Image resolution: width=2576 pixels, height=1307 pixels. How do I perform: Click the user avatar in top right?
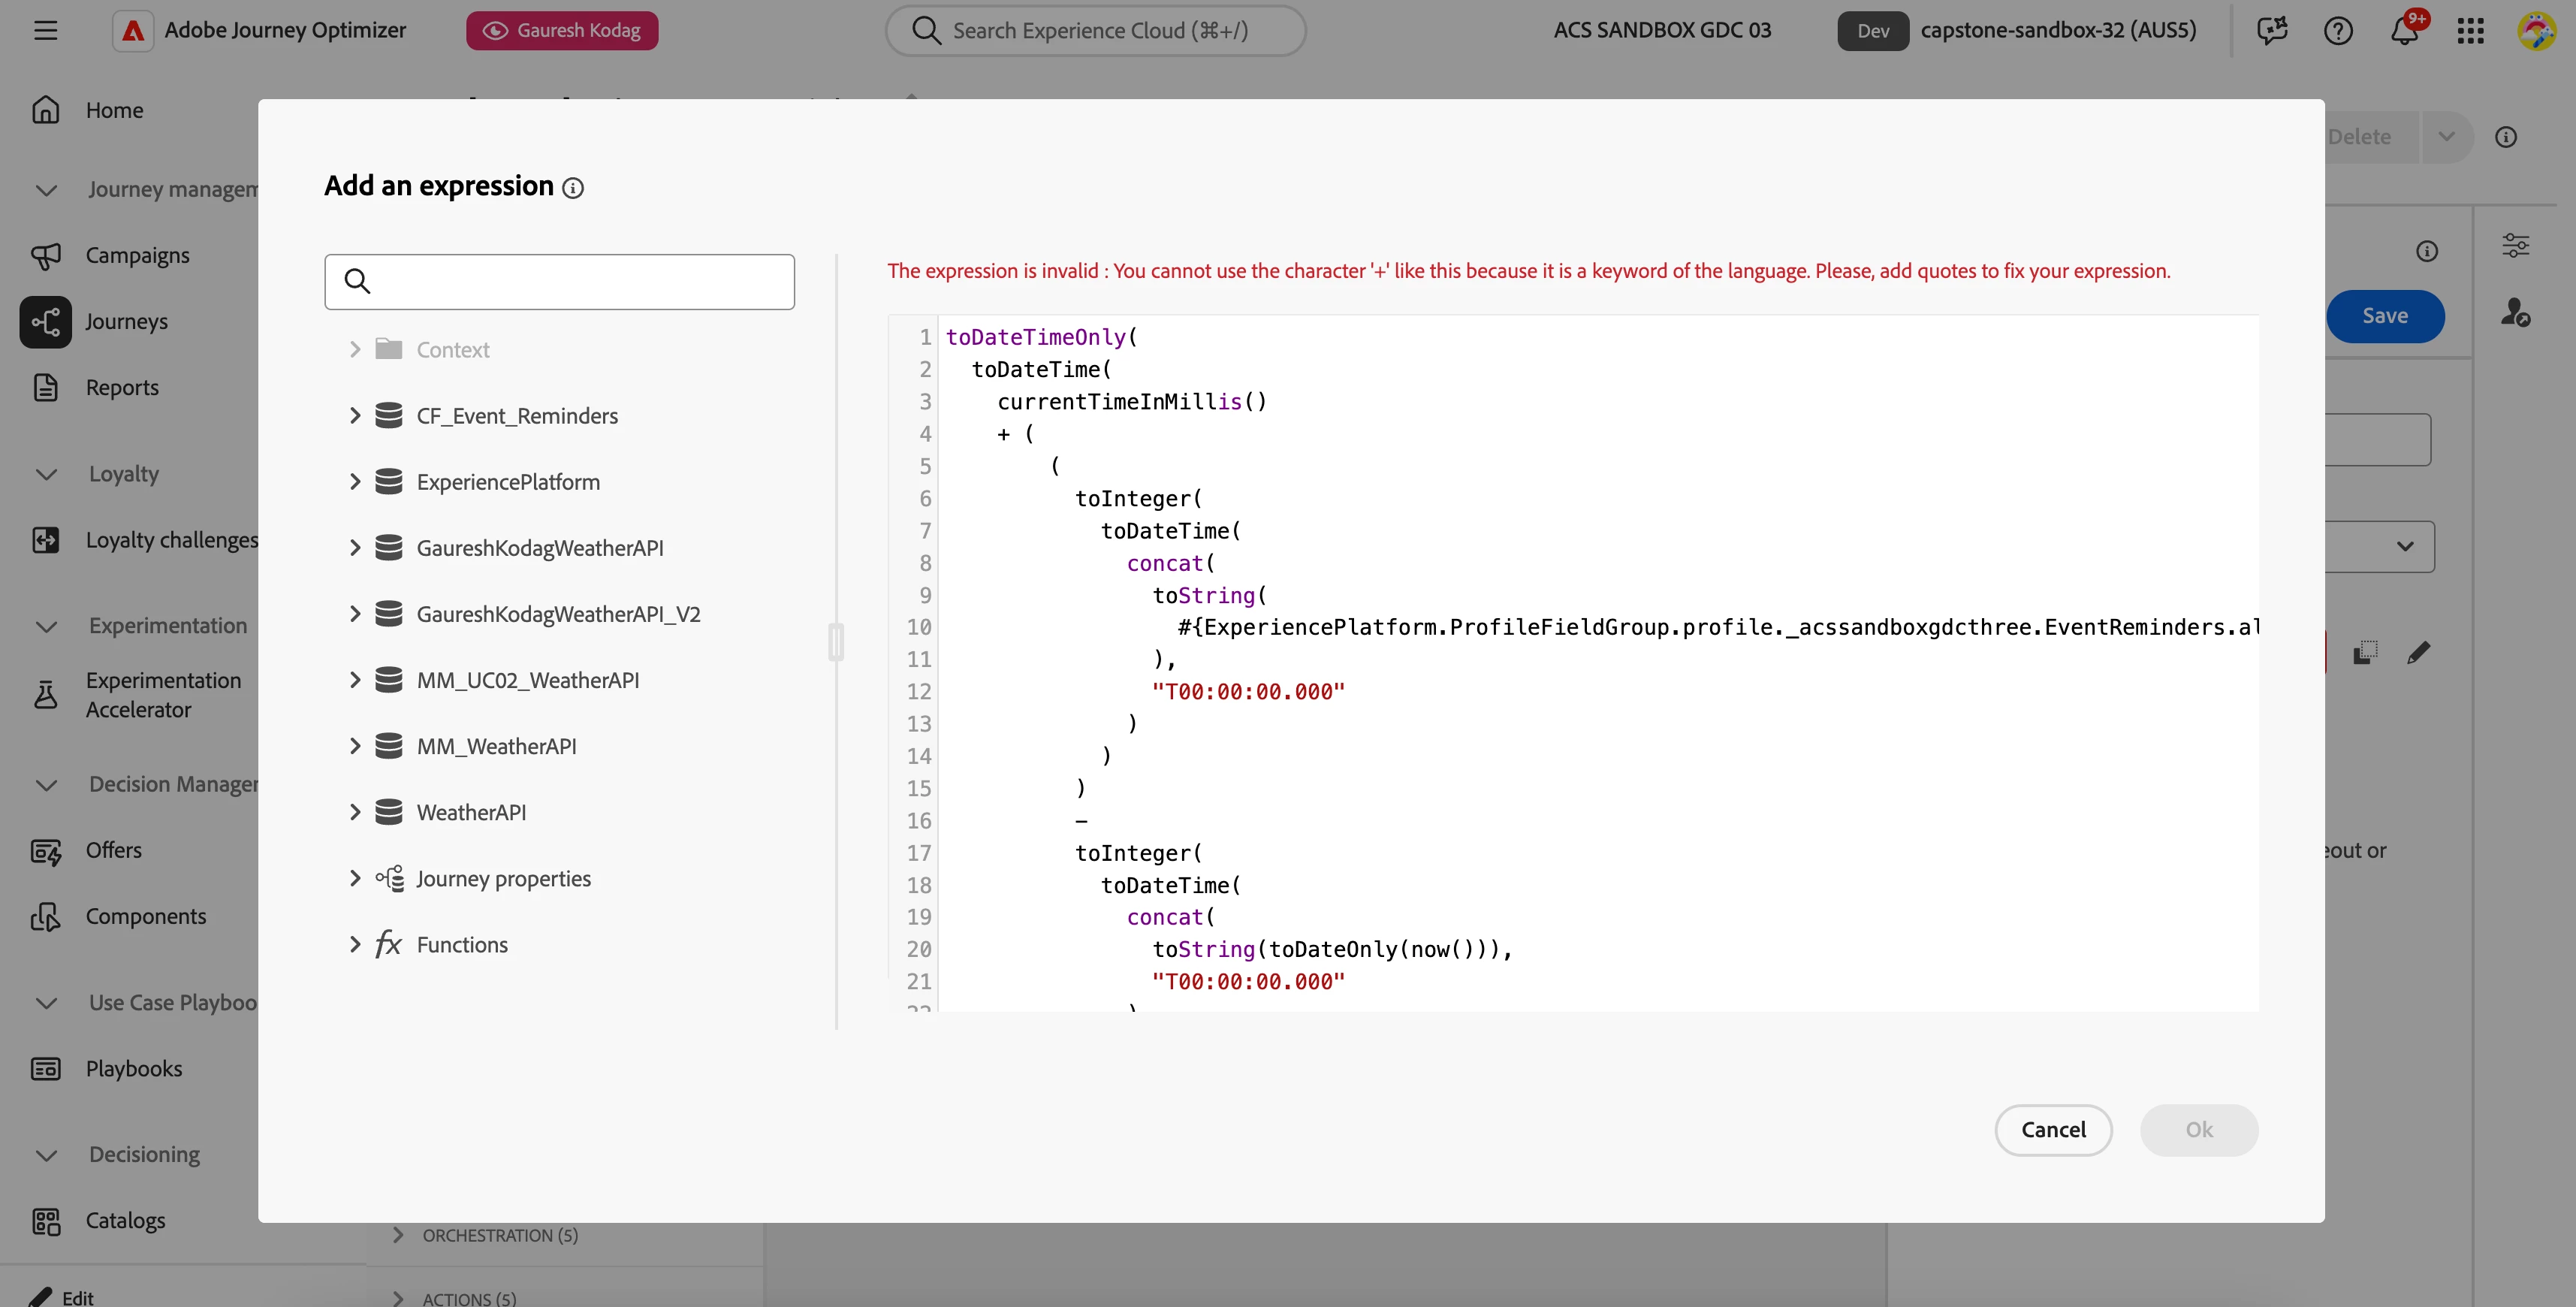point(2536,31)
